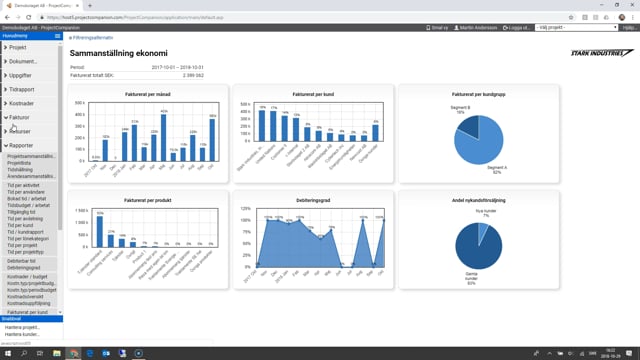Open a new browser tab
The width and height of the screenshot is (640, 360).
click(90, 6)
